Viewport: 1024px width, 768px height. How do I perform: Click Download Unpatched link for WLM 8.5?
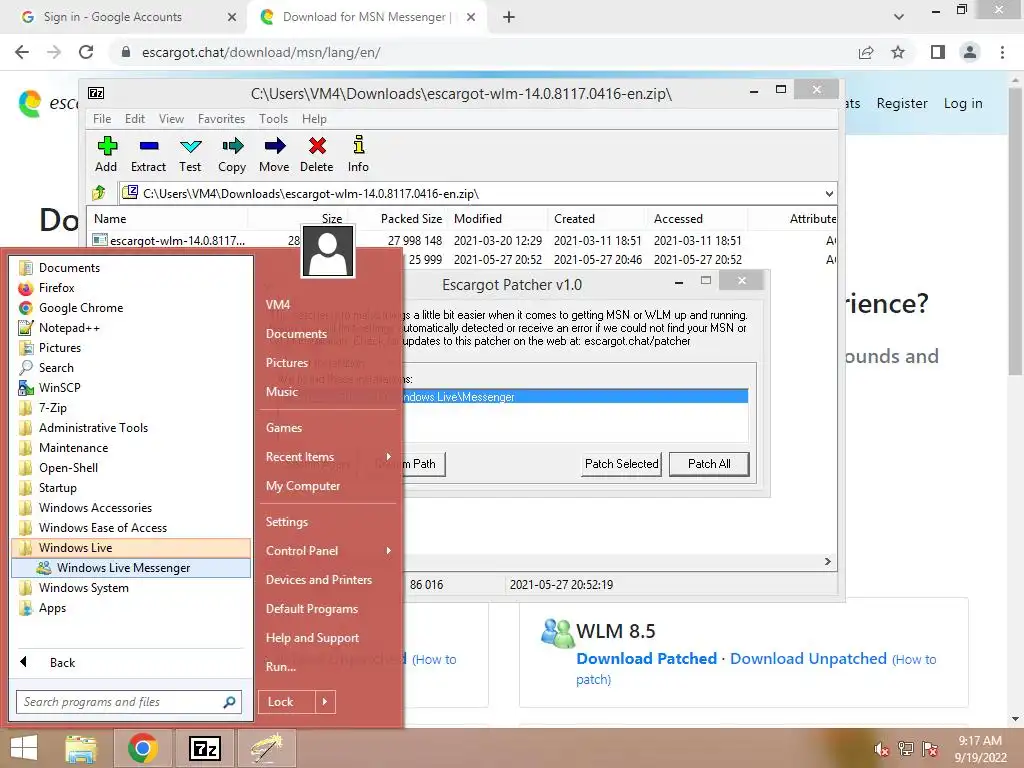pyautogui.click(x=808, y=659)
